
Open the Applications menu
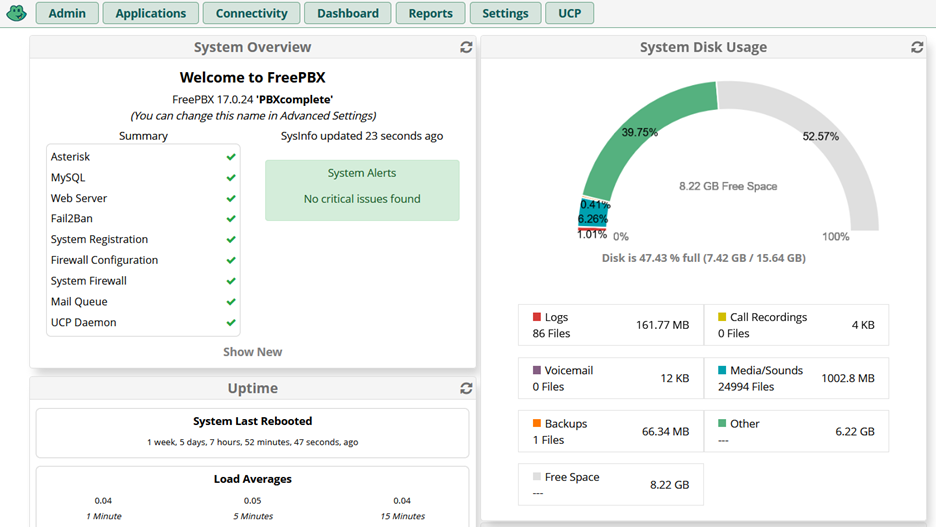click(150, 13)
